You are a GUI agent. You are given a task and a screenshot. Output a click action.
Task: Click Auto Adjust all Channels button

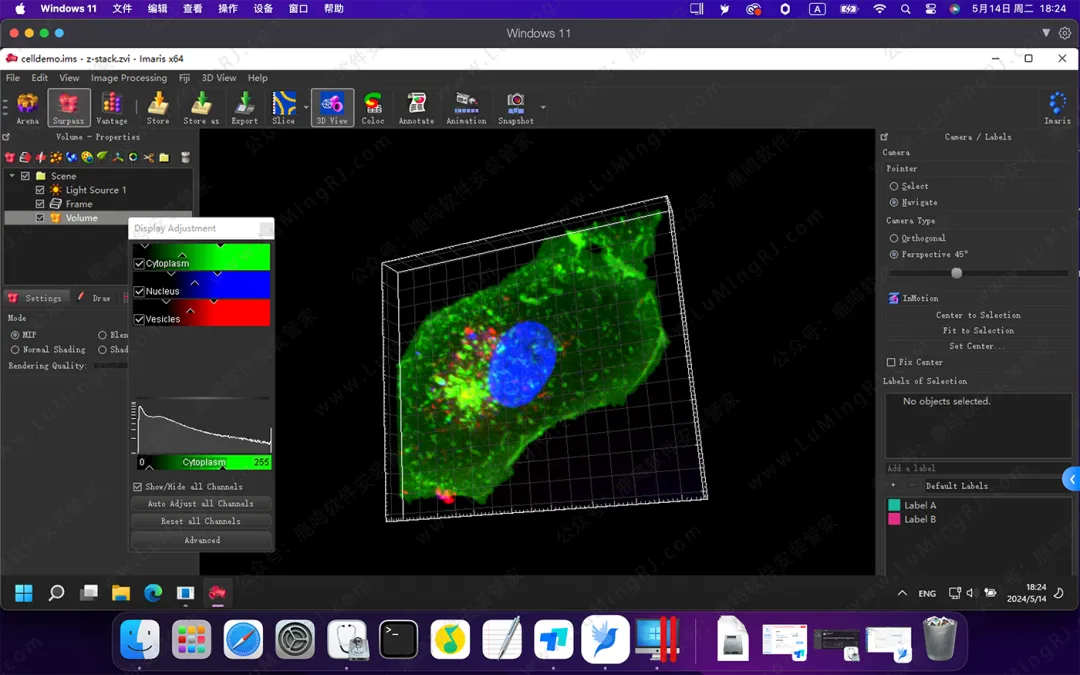(x=201, y=504)
